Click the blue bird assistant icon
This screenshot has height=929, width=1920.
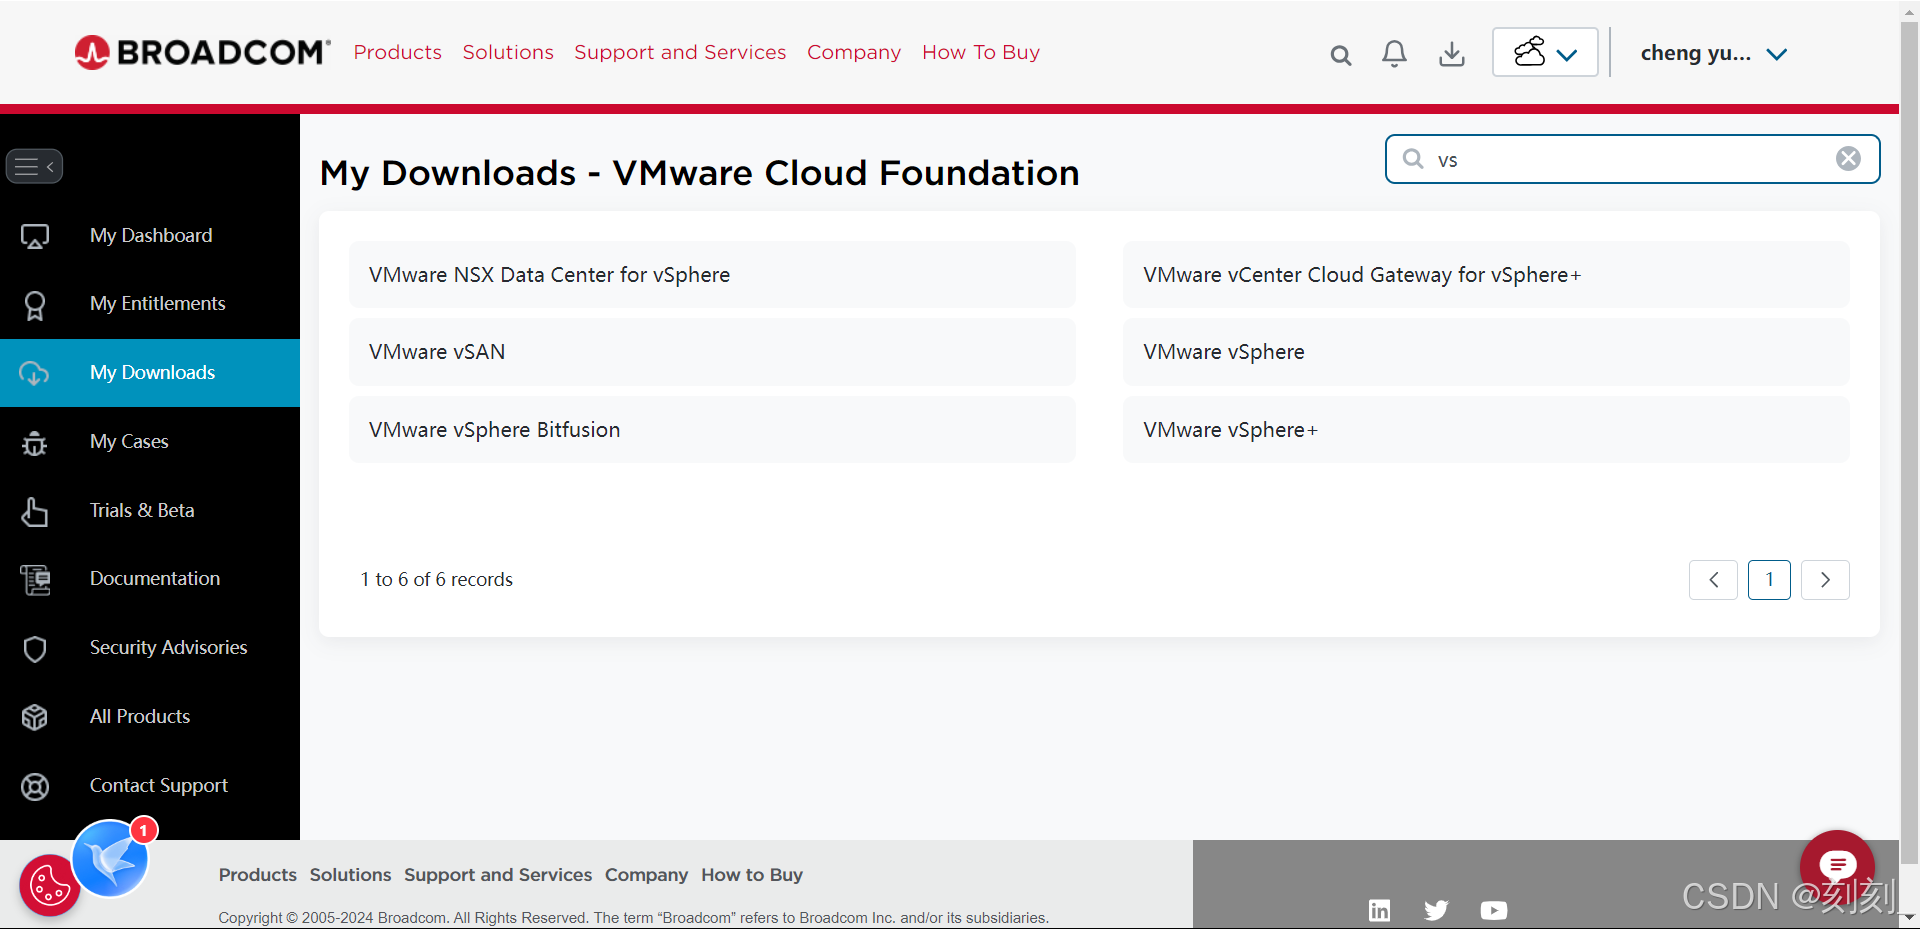[111, 859]
